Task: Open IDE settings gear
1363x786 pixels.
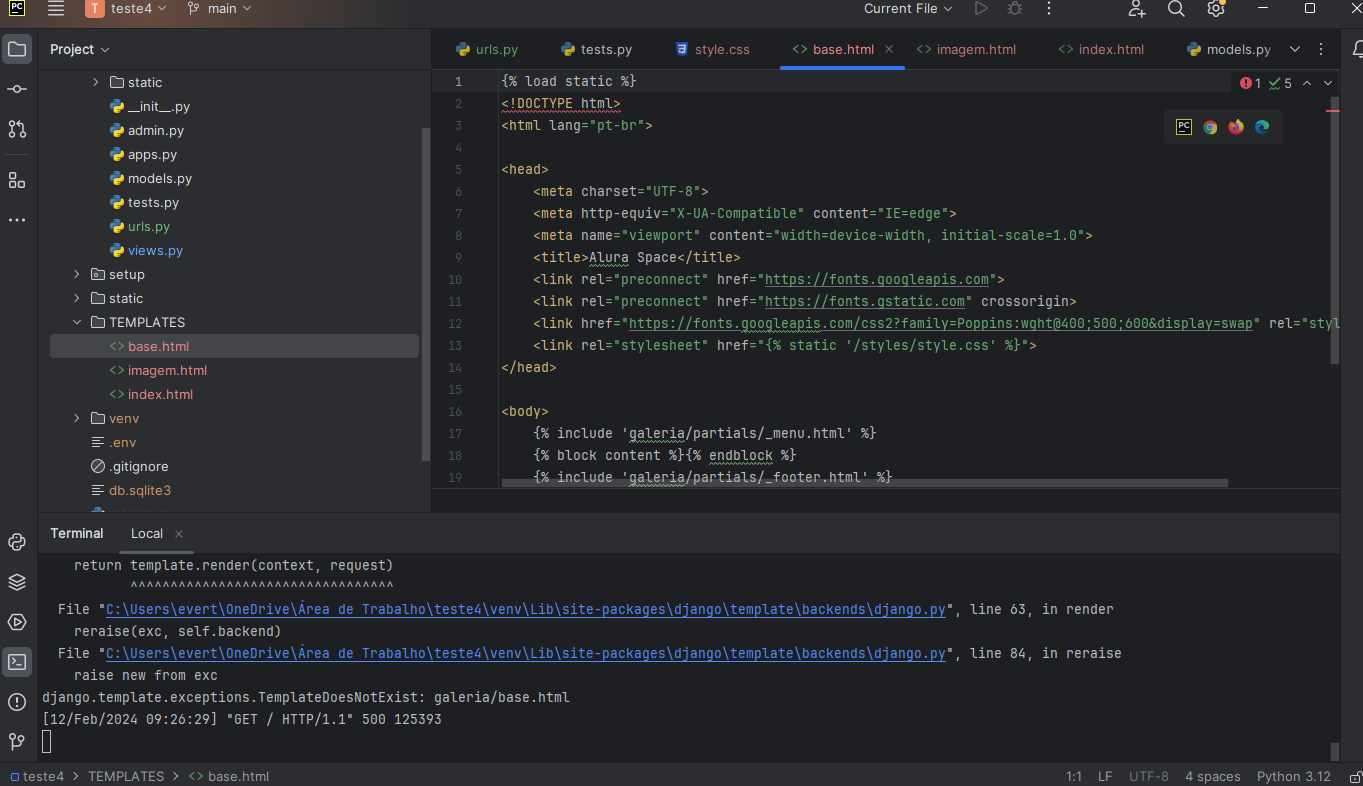Action: click(1216, 9)
